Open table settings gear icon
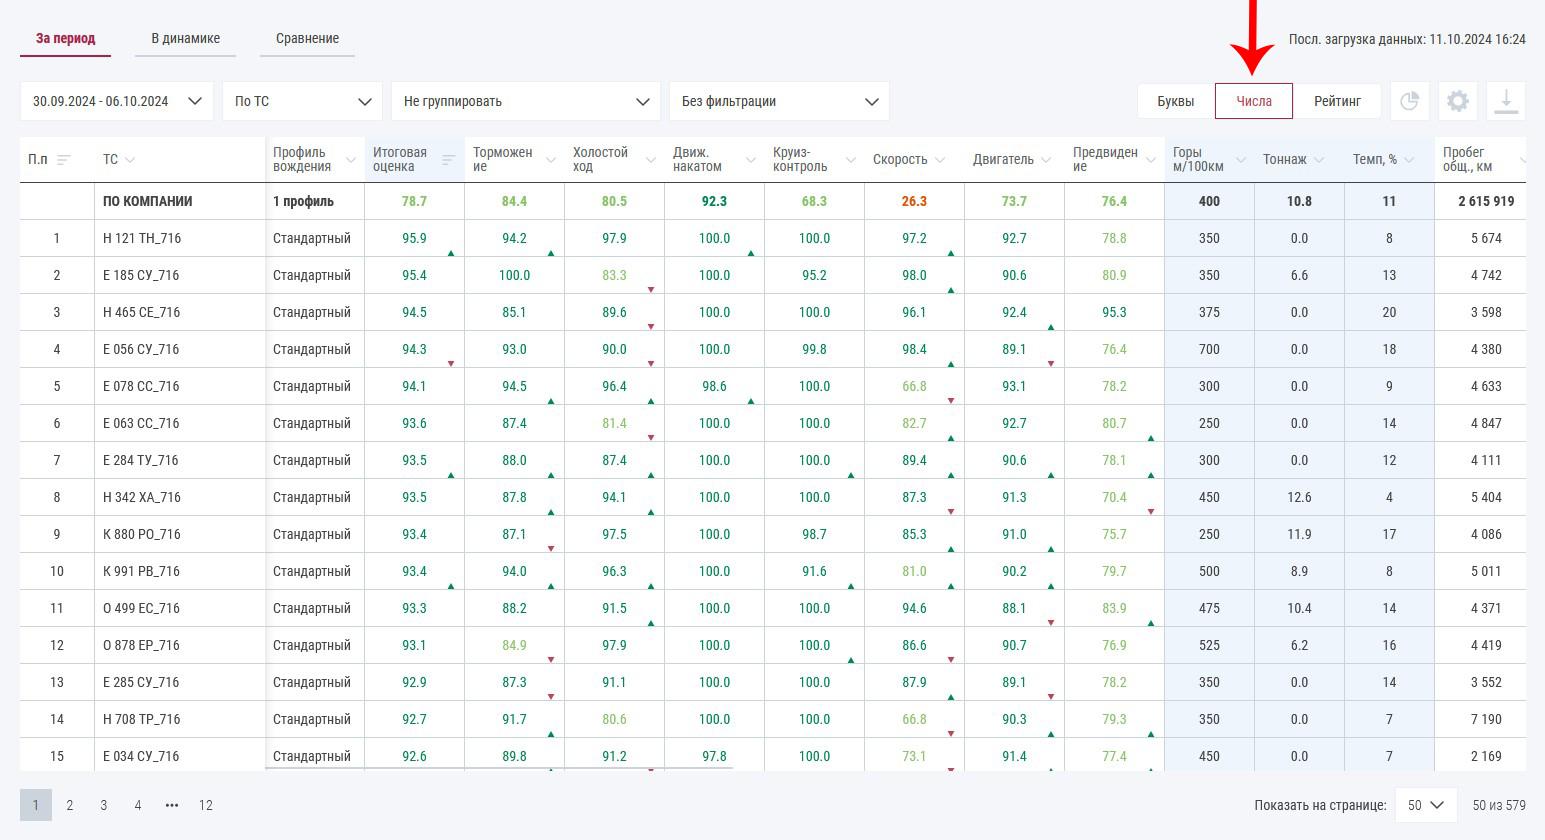 (1458, 101)
